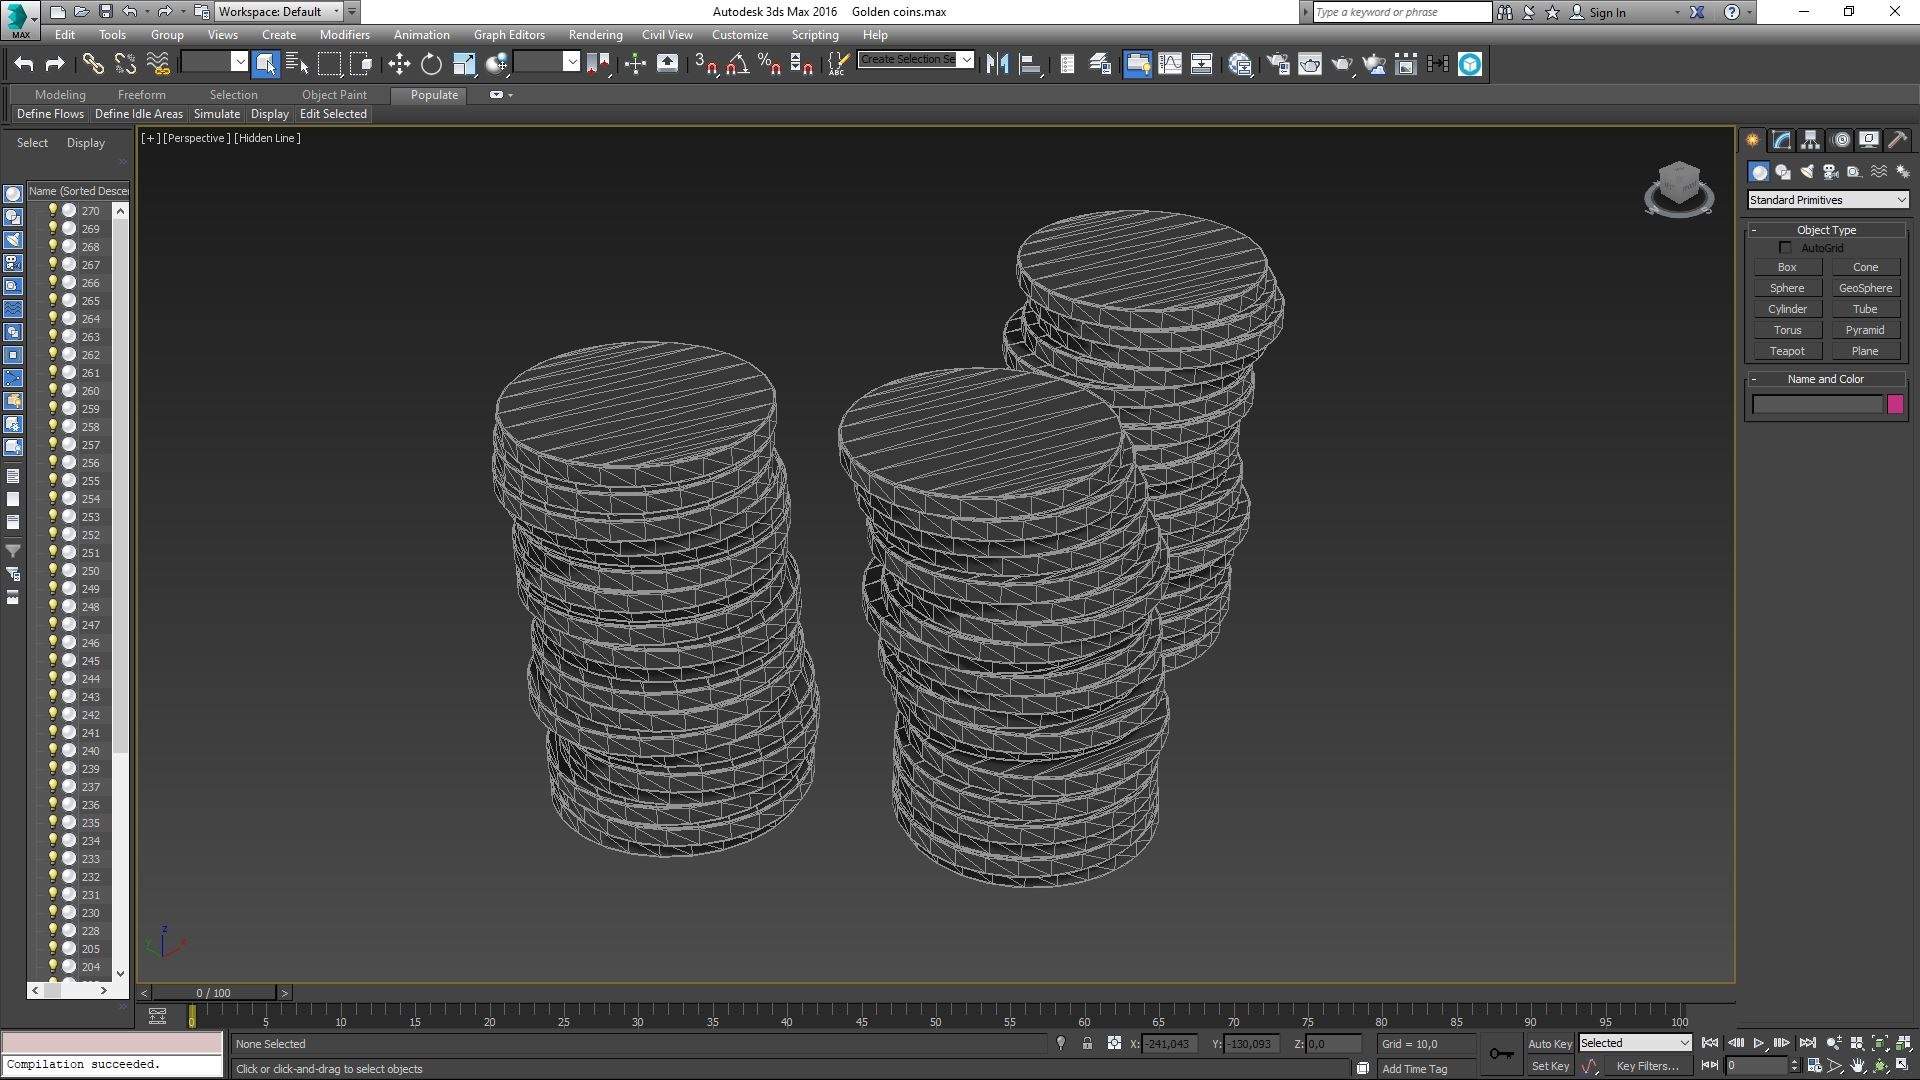Toggle visibility bulb for object 240
The width and height of the screenshot is (1920, 1080).
point(52,751)
